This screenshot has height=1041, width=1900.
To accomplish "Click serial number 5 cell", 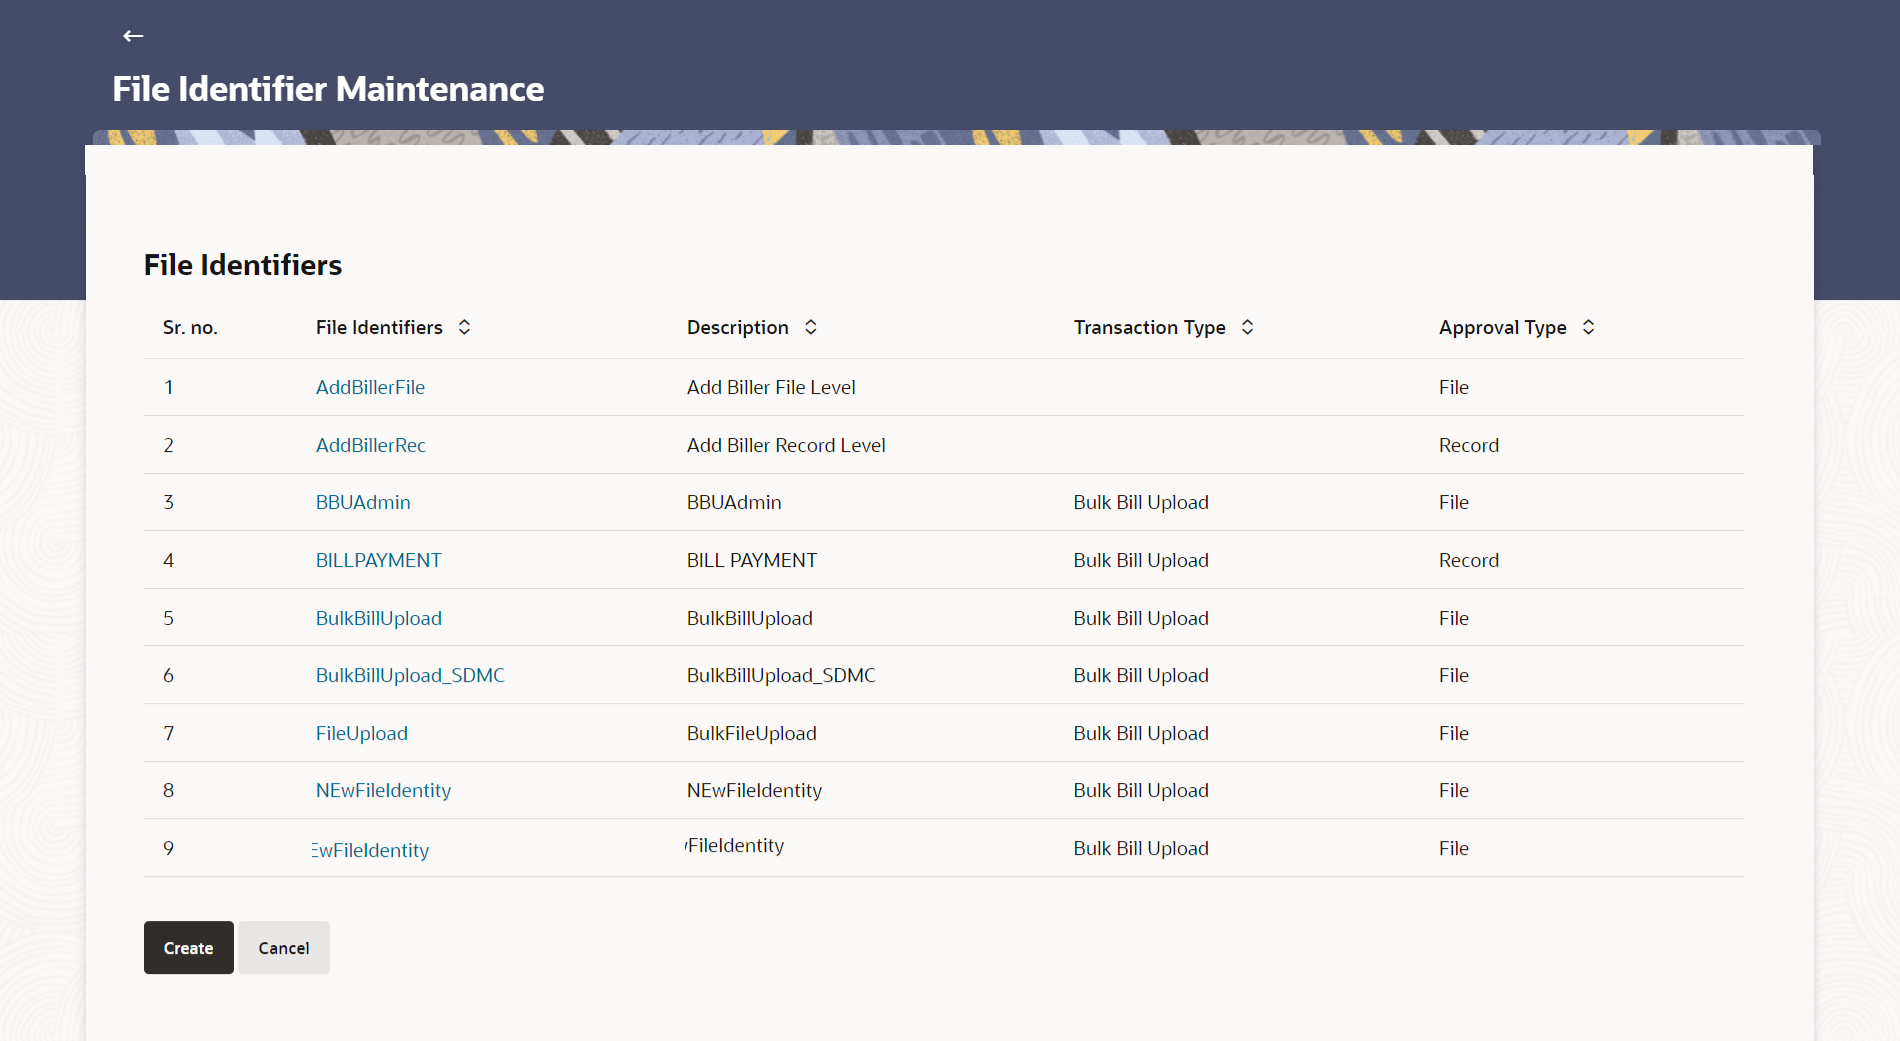I will point(169,618).
